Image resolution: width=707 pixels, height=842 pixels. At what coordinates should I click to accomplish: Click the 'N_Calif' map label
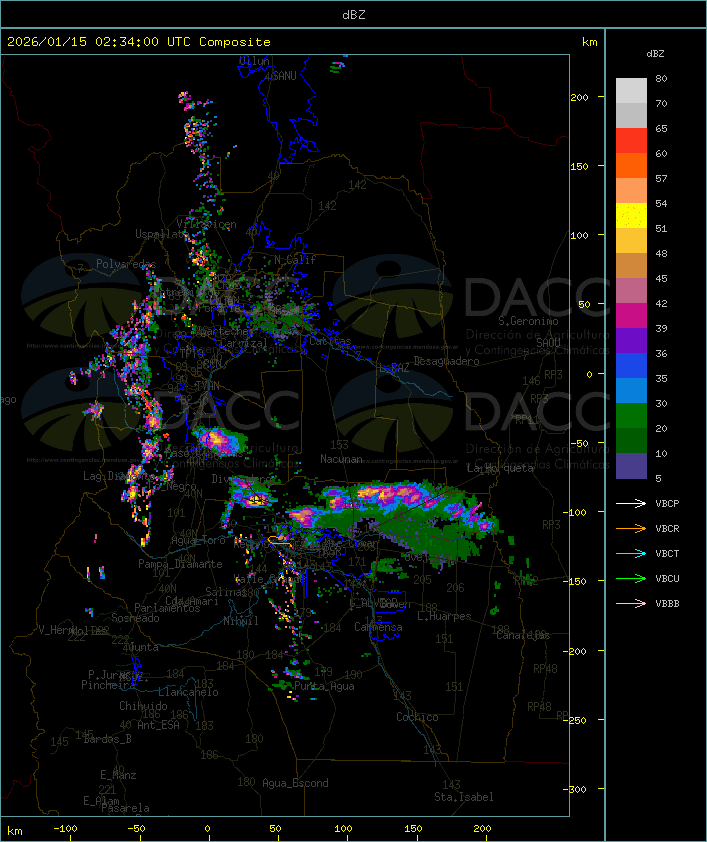(x=295, y=260)
